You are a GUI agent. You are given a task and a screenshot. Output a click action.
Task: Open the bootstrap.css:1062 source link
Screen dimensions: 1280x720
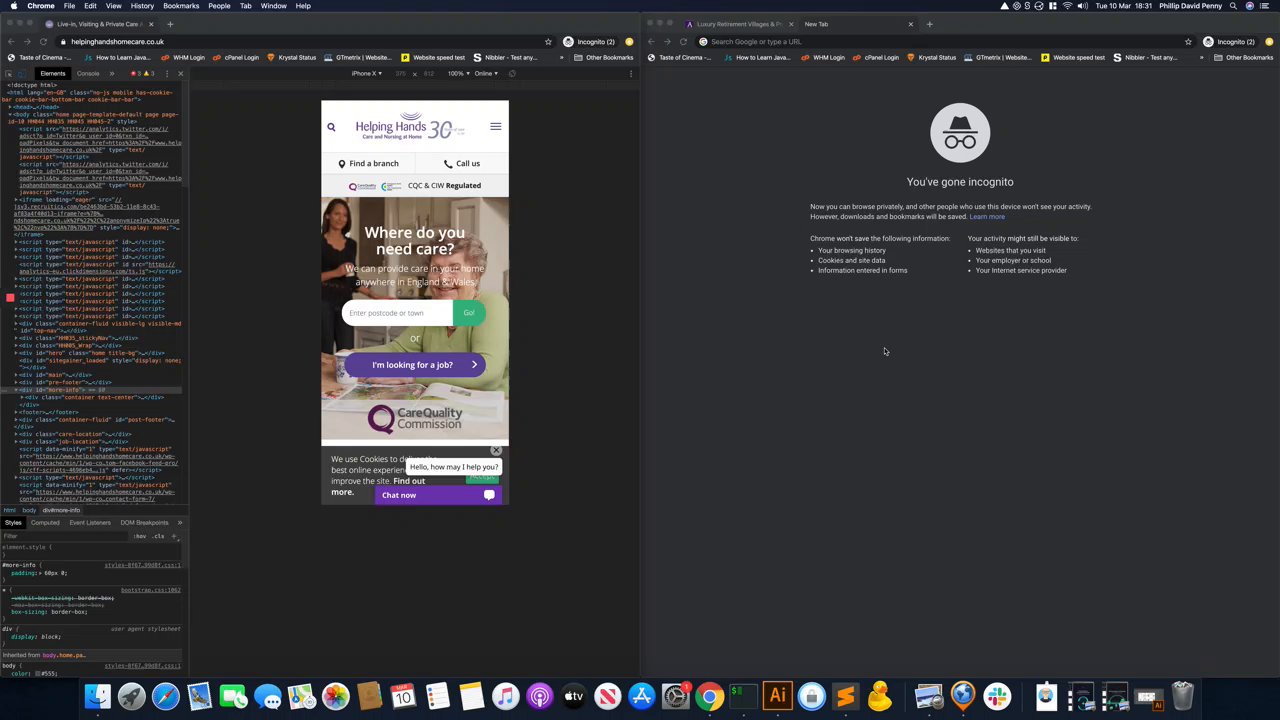[x=151, y=590]
